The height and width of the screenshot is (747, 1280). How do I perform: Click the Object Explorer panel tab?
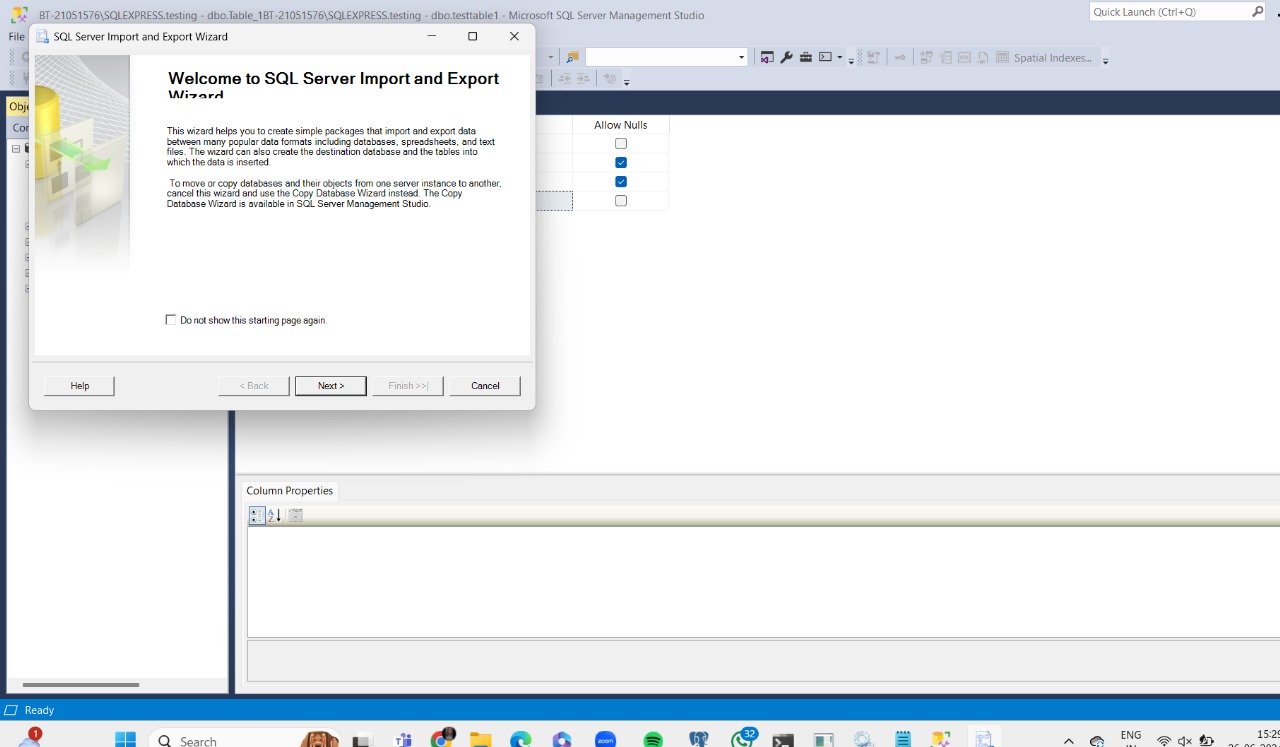18,106
